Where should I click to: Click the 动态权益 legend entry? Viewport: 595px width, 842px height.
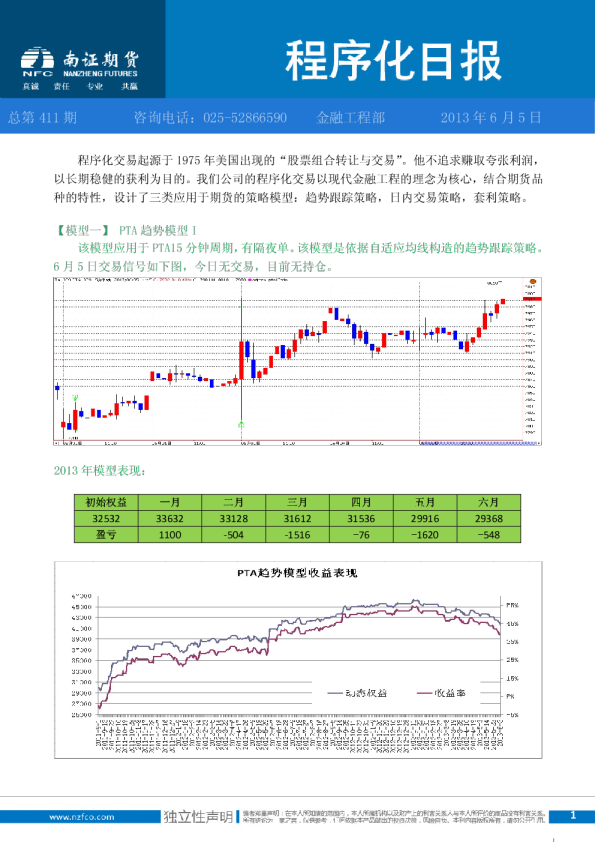(357, 693)
